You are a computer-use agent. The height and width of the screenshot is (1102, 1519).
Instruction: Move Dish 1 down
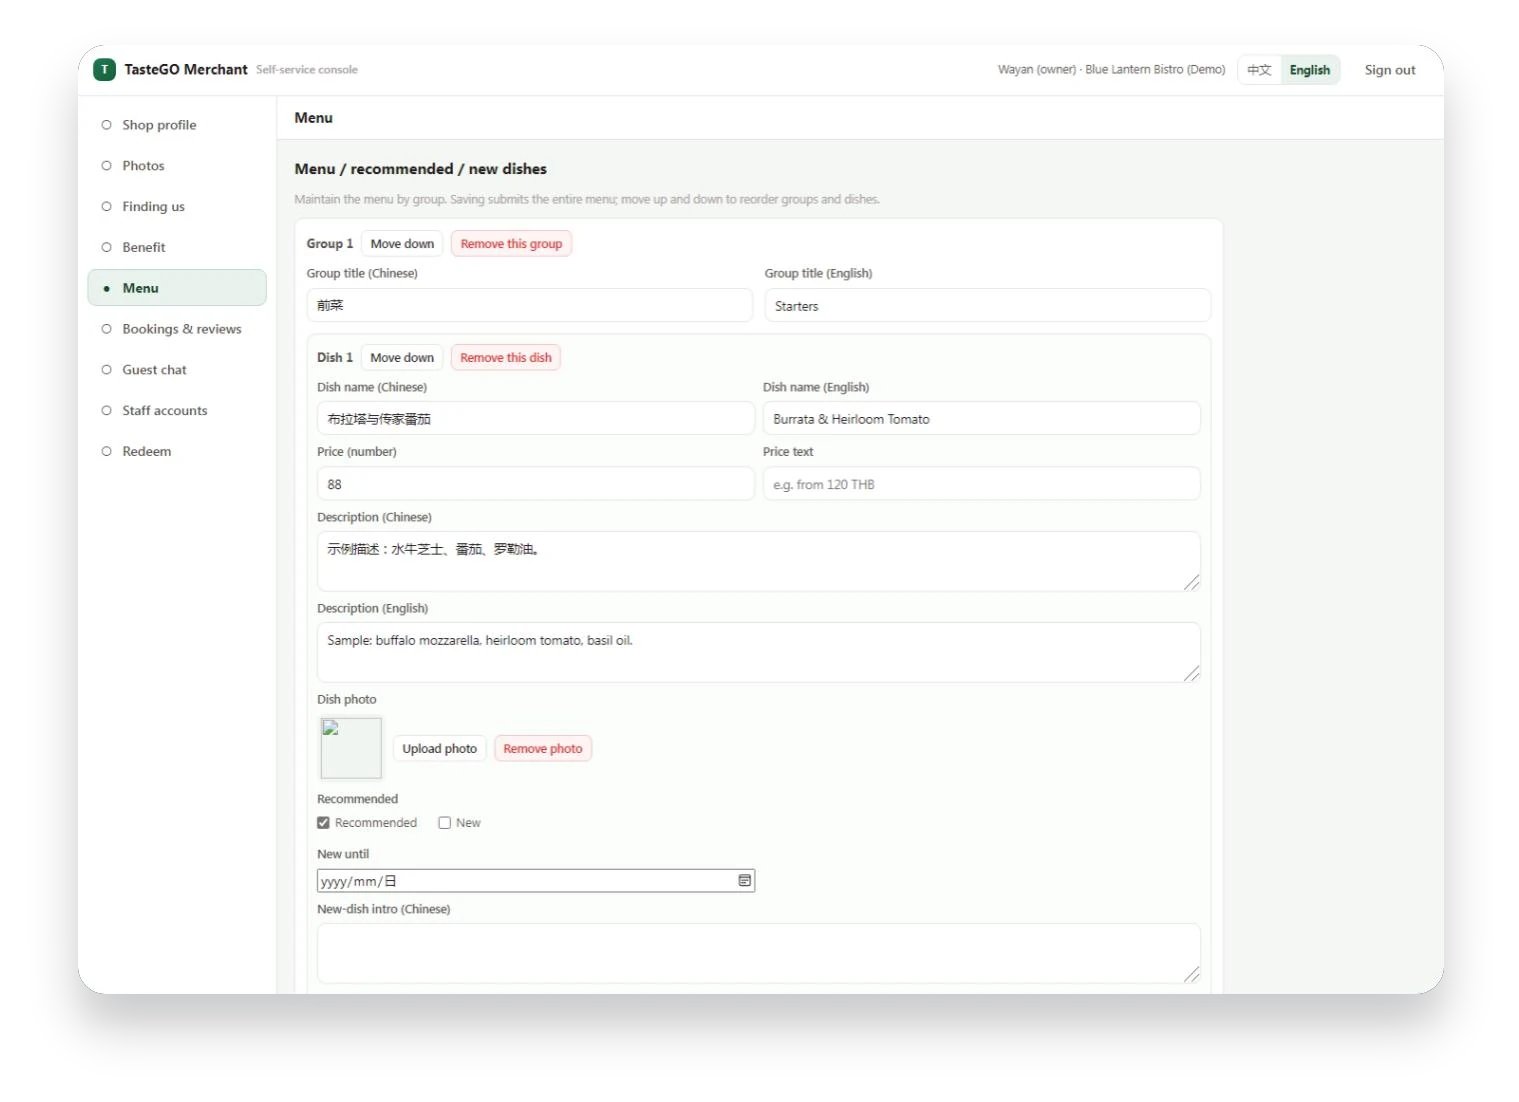(x=402, y=358)
